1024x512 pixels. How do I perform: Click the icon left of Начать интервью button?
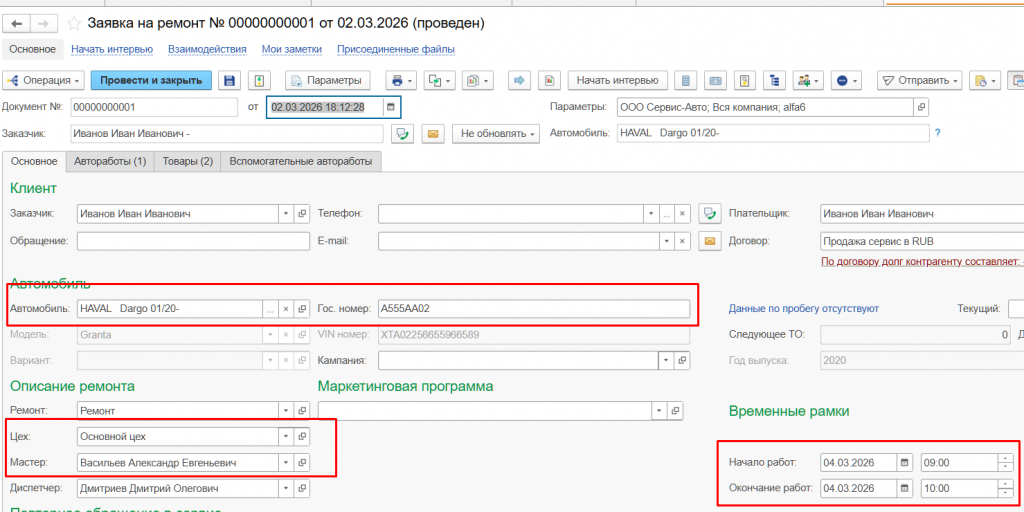coord(550,80)
